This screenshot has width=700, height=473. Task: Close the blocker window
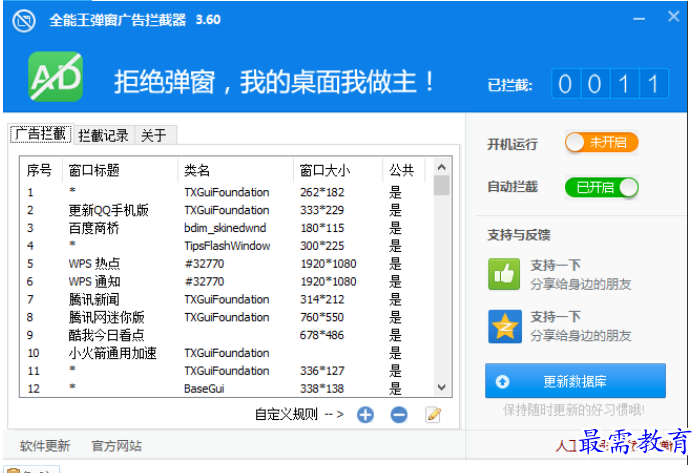tap(673, 17)
